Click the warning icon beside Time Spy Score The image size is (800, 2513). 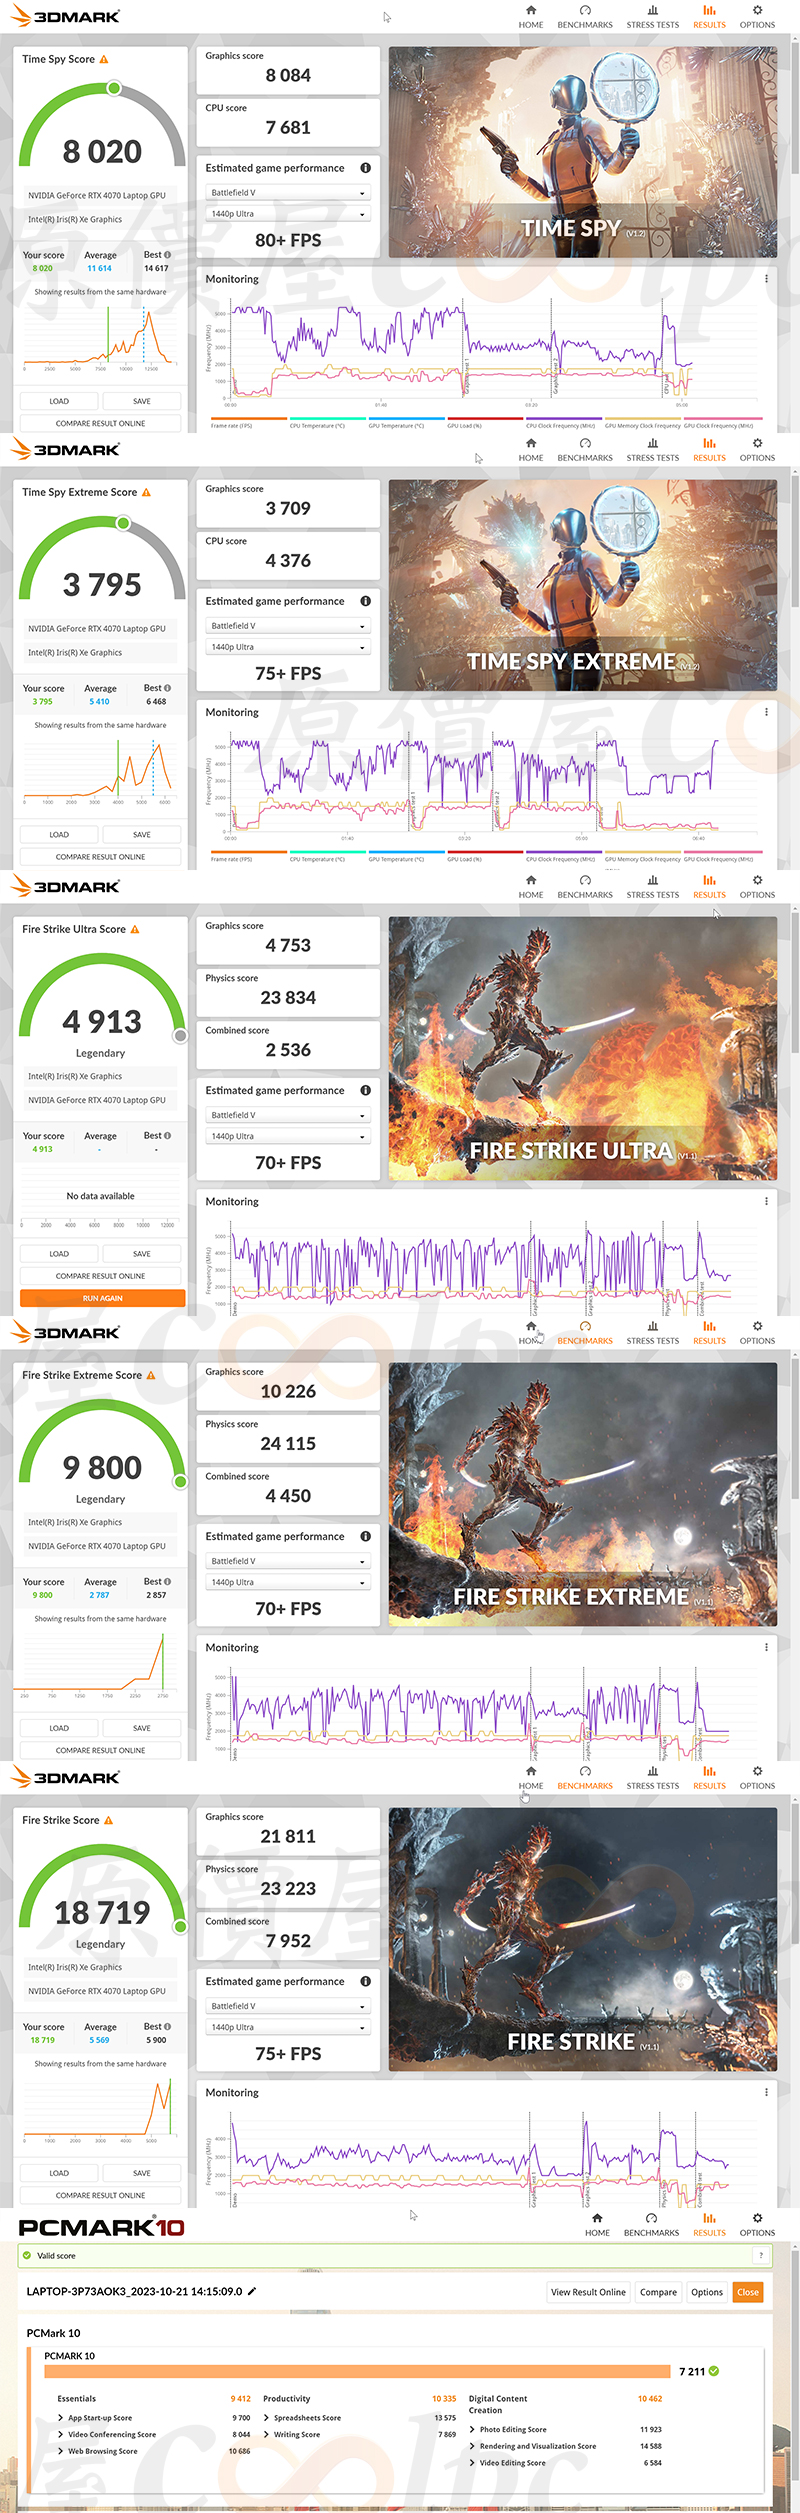[104, 60]
